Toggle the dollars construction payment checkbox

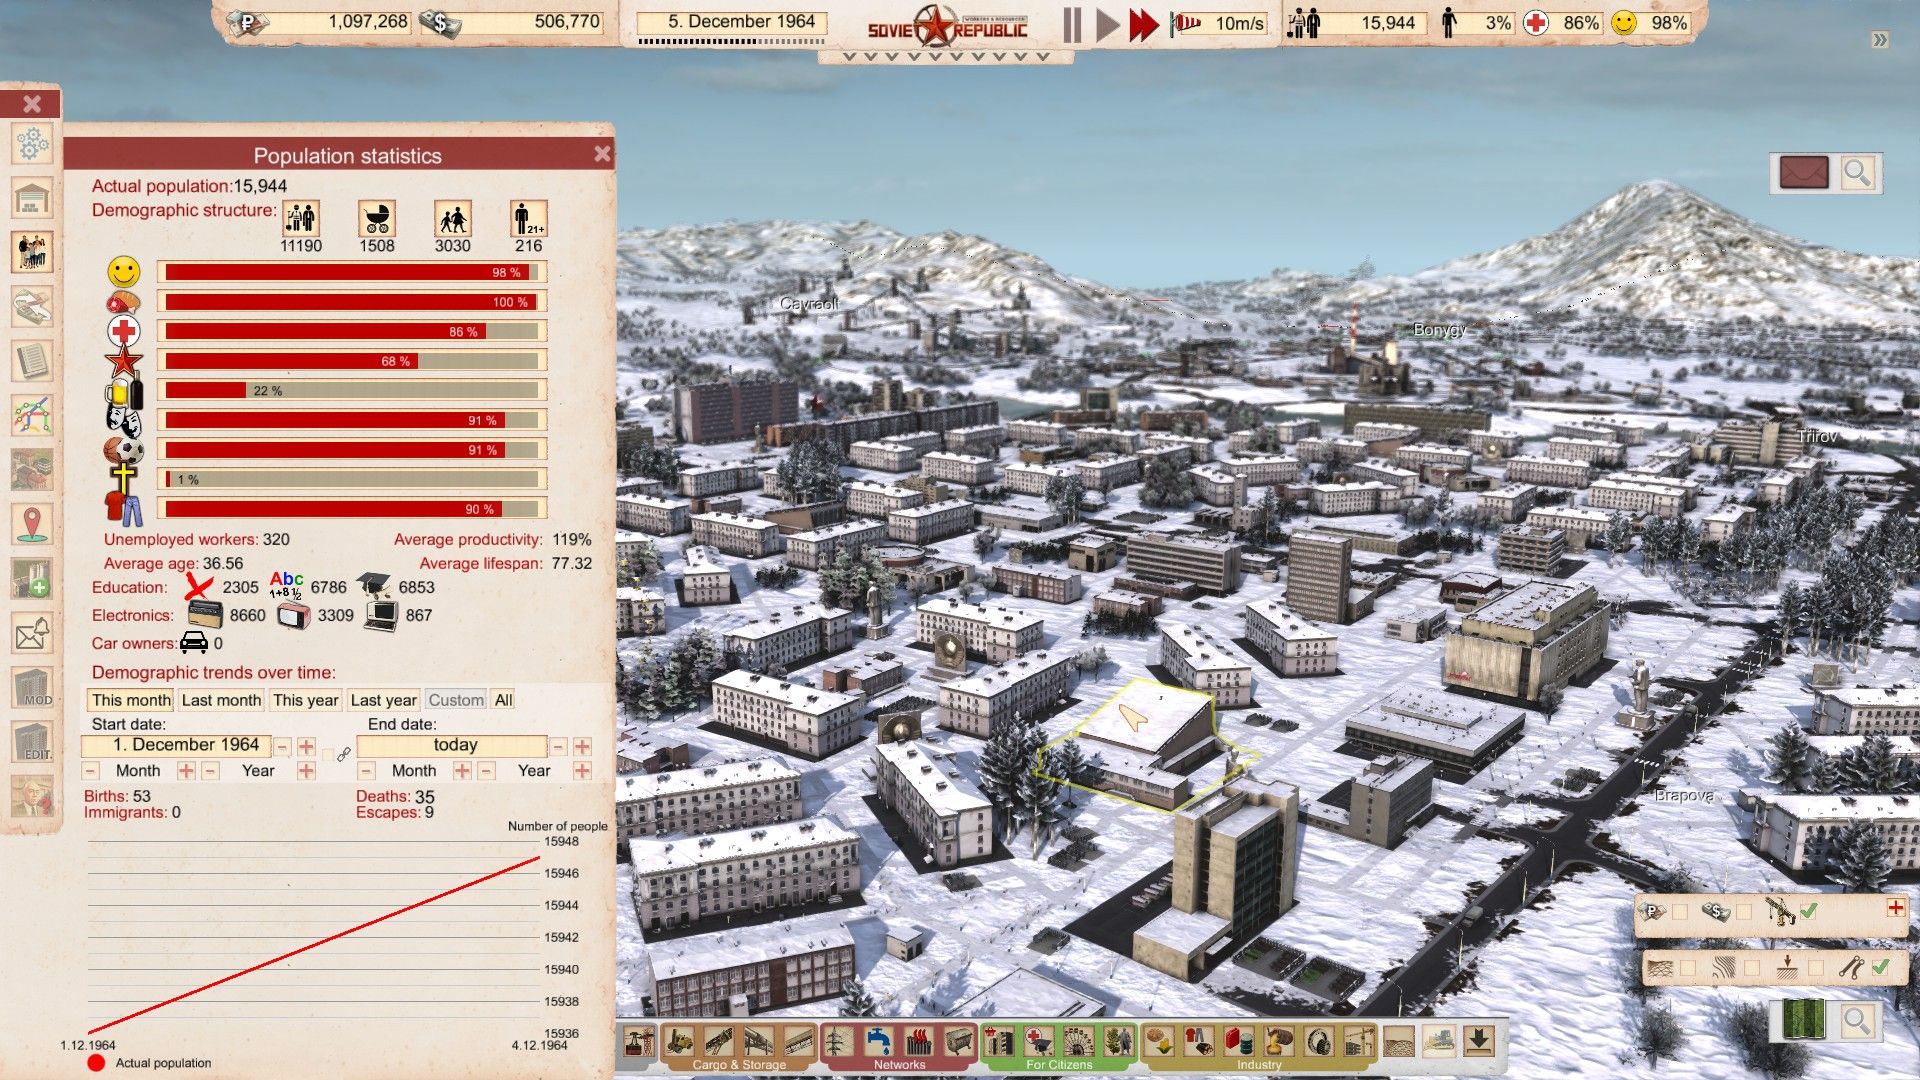point(1744,912)
